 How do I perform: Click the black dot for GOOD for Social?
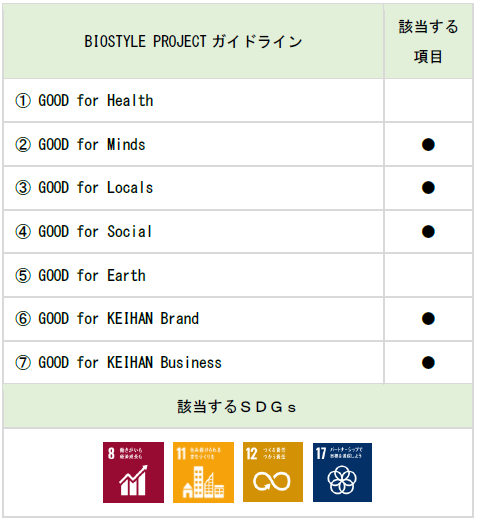tap(428, 232)
